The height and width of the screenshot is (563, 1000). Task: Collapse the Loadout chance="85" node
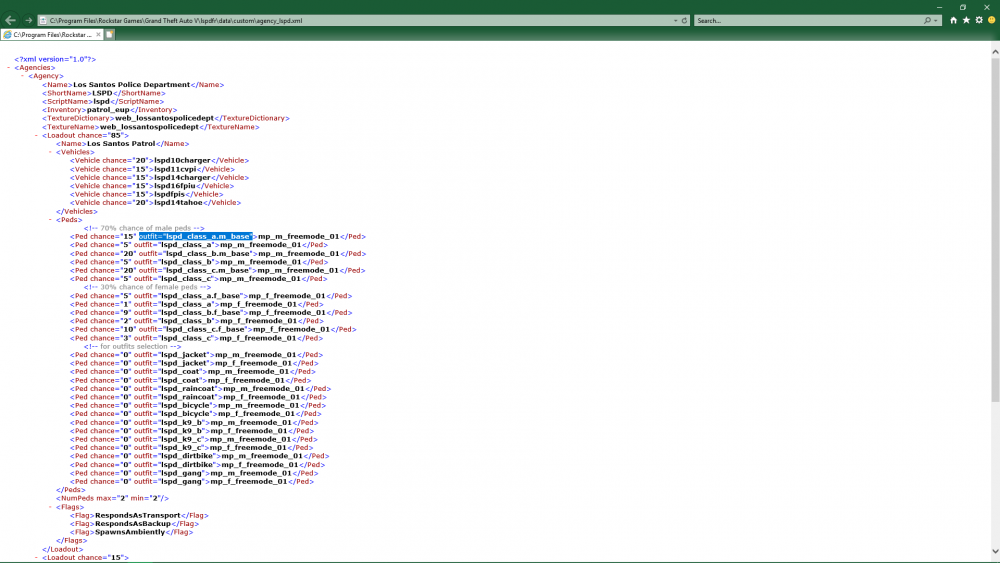(x=36, y=135)
